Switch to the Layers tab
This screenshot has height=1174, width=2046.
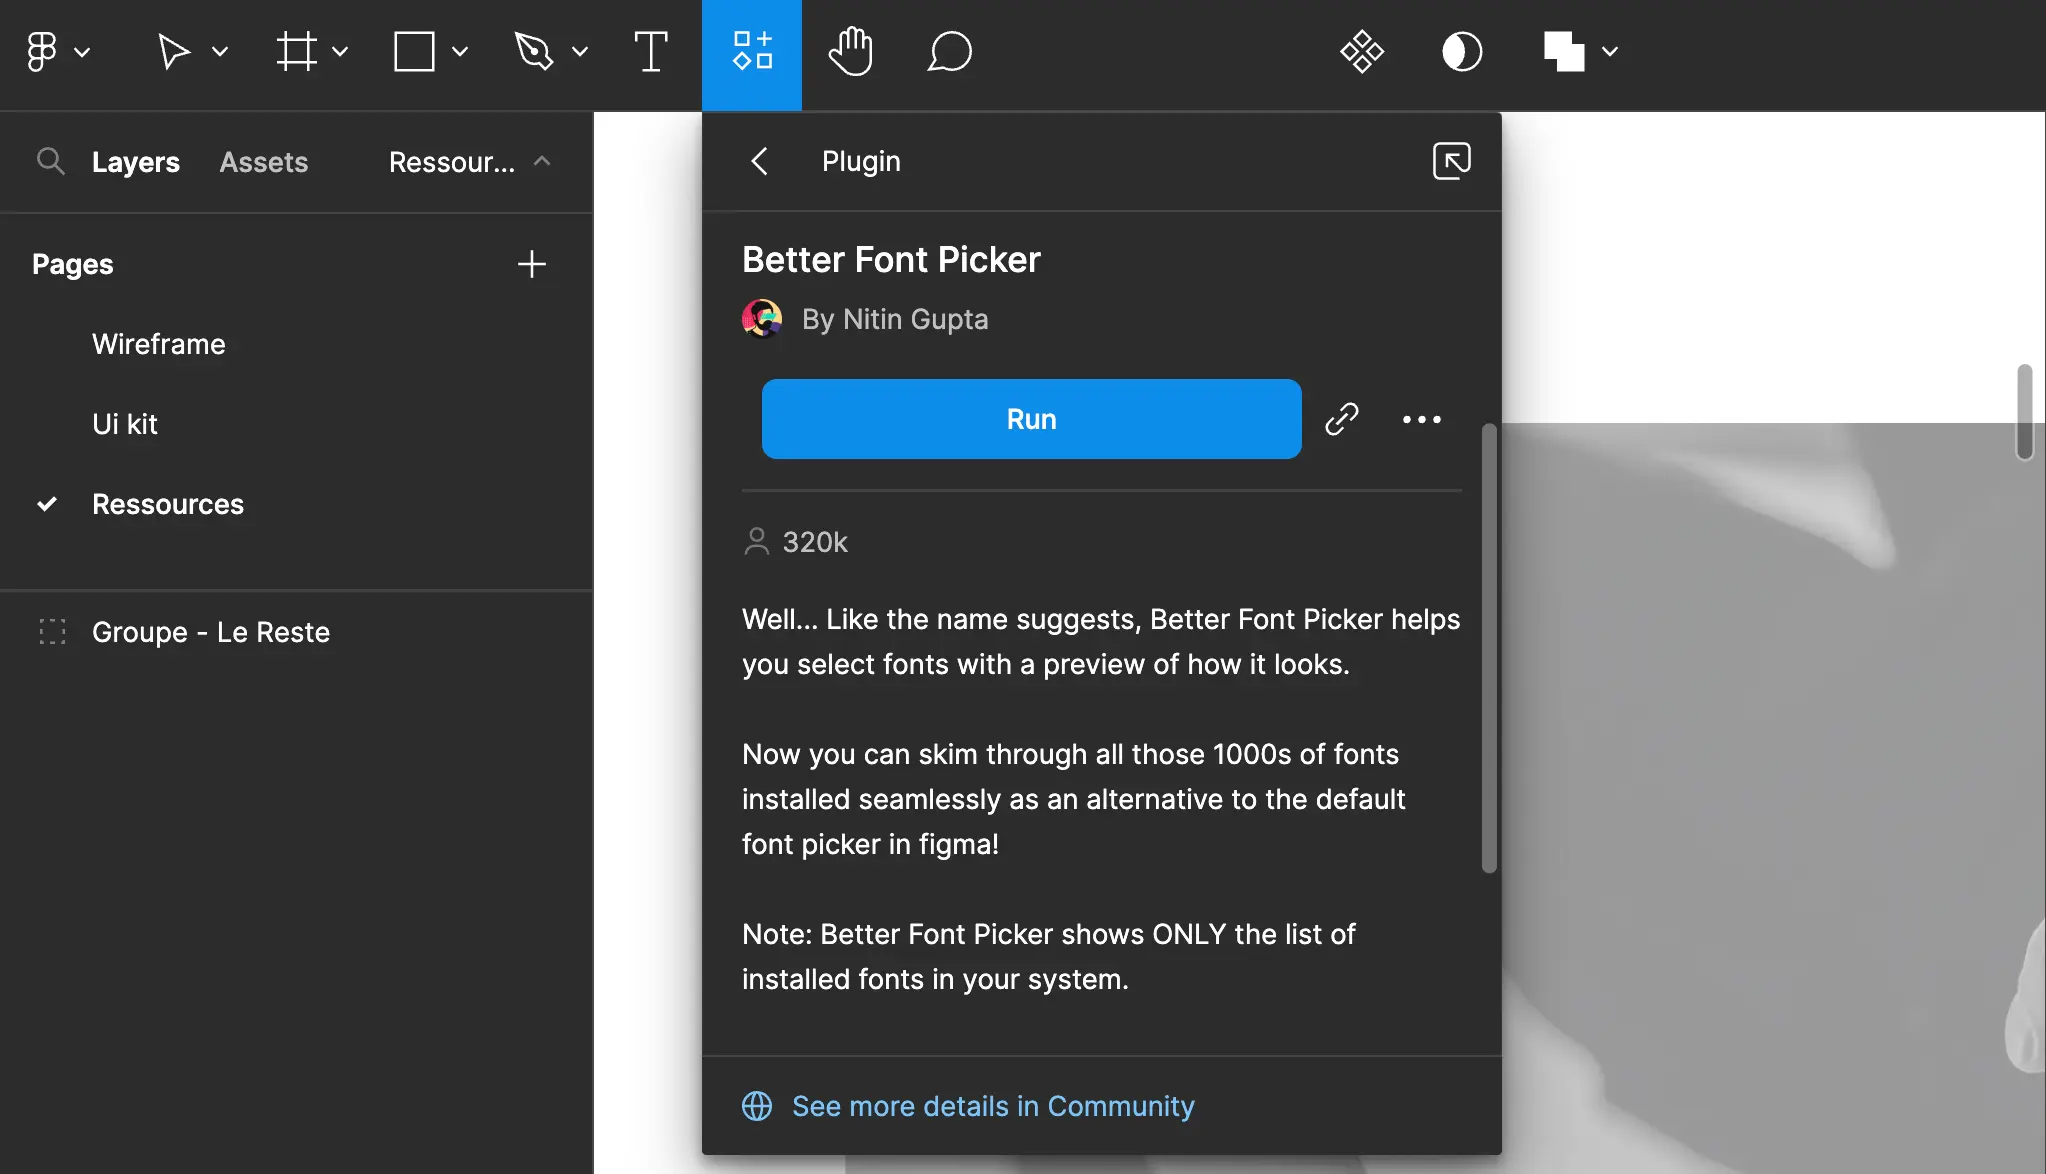136,162
